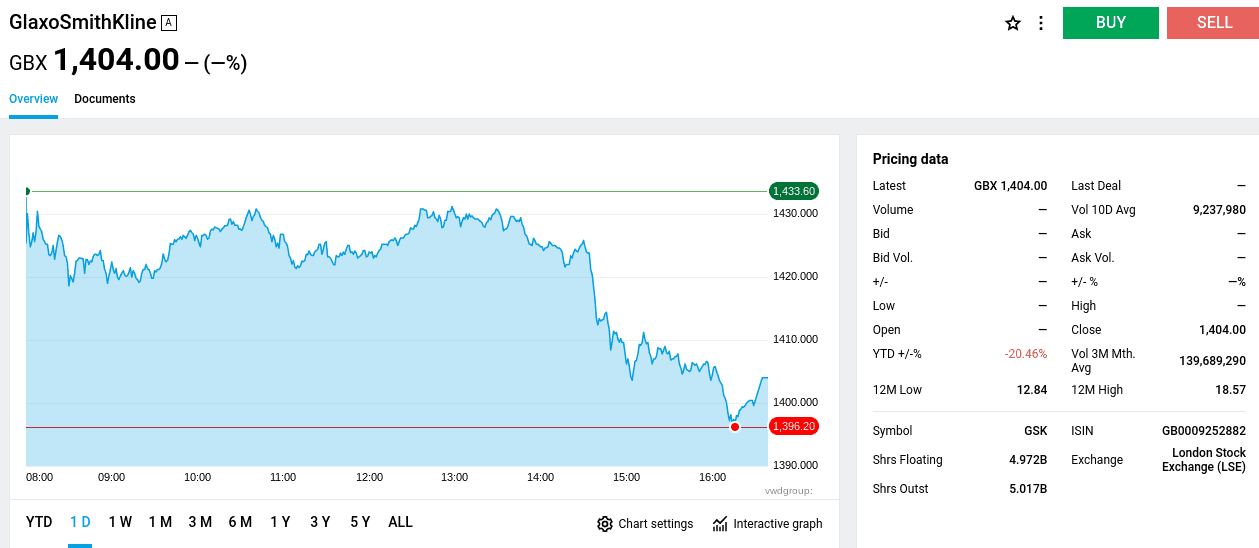Viewport: 1259px width, 548px height.
Task: Click the 12M High value 18.57
Action: pos(1231,390)
